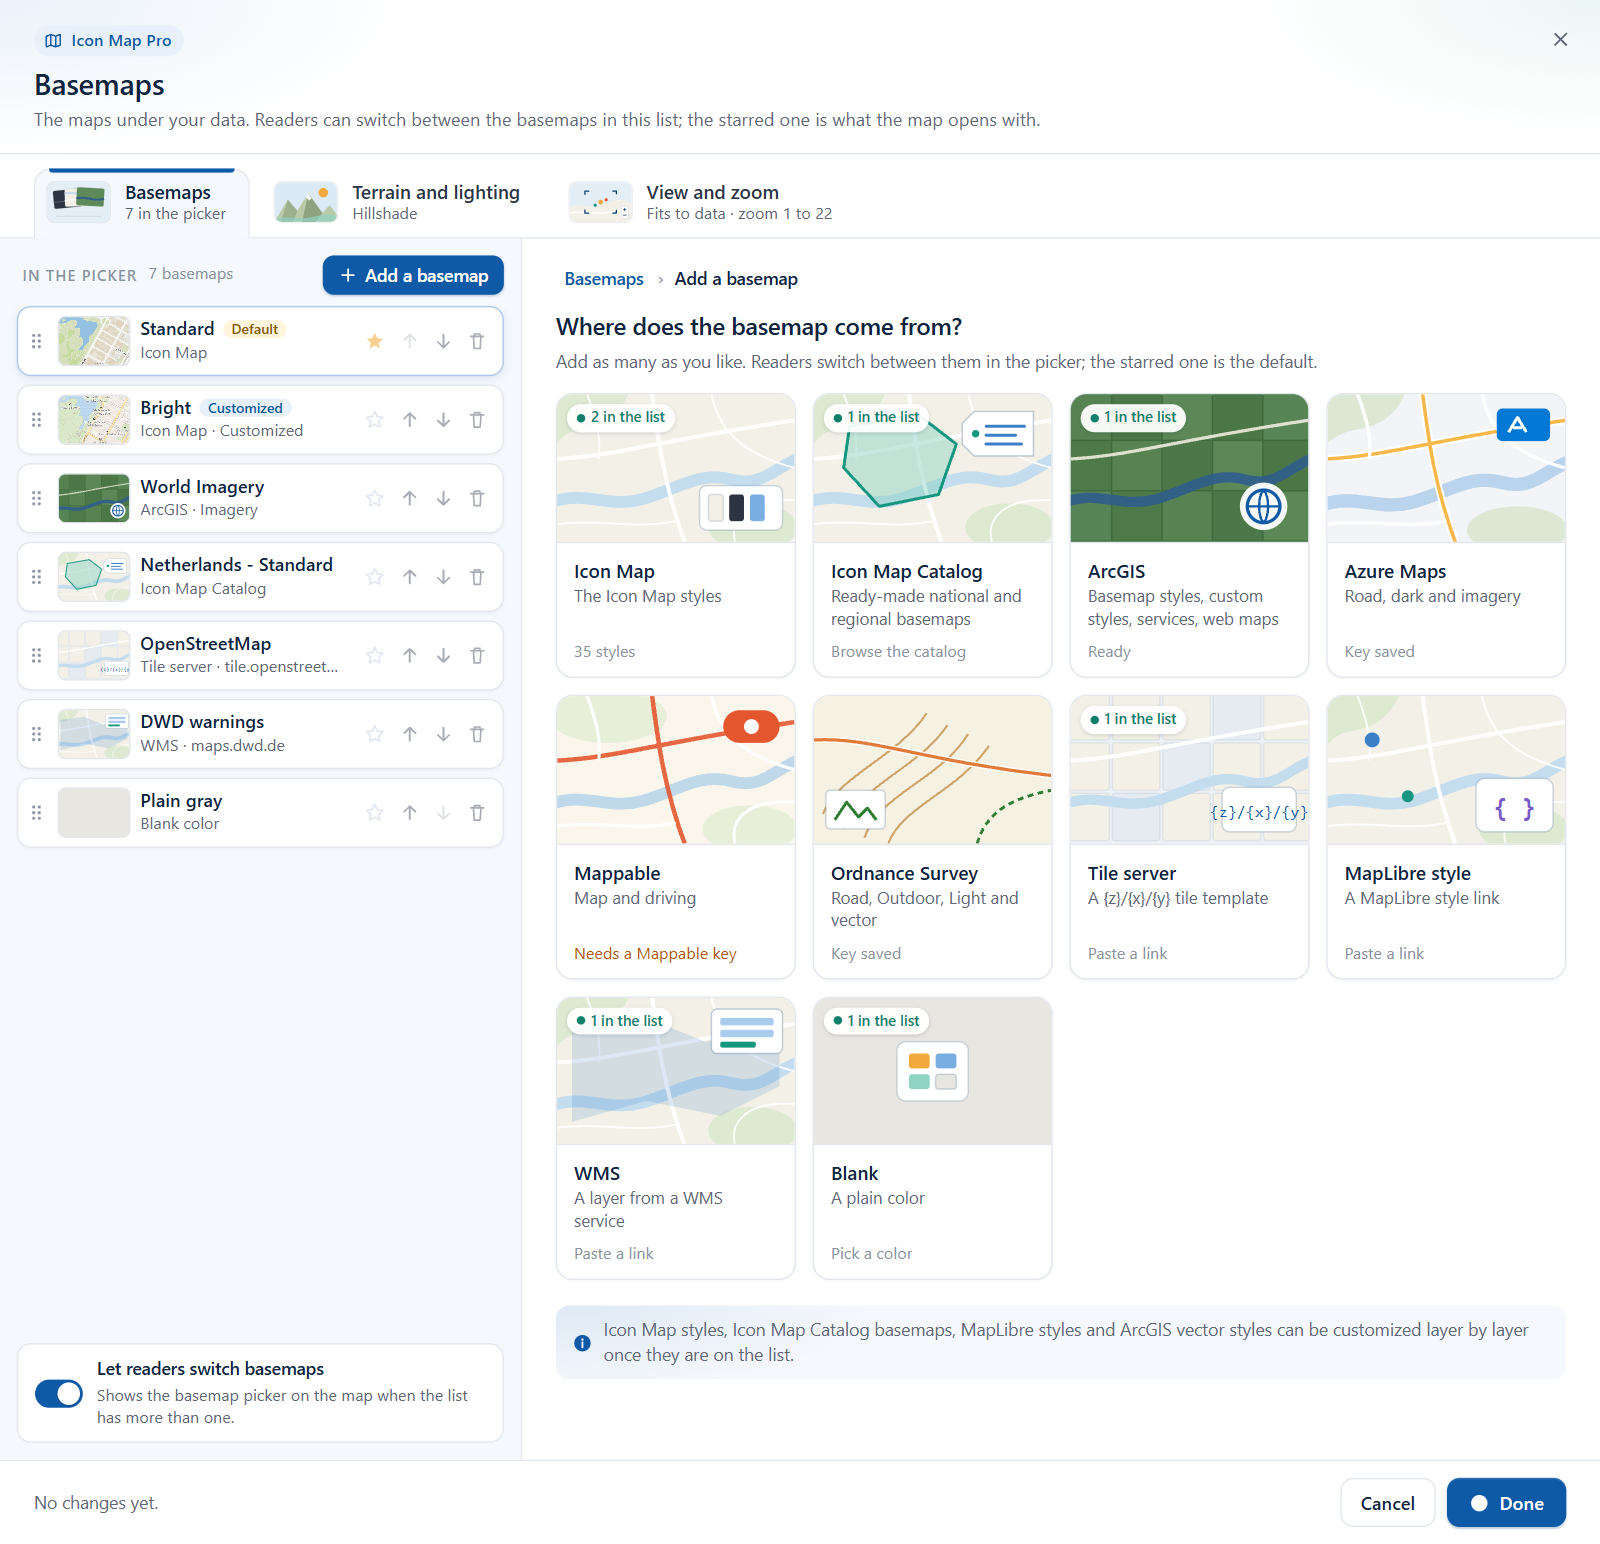Image resolution: width=1600 pixels, height=1544 pixels.
Task: Click Done
Action: [x=1506, y=1503]
